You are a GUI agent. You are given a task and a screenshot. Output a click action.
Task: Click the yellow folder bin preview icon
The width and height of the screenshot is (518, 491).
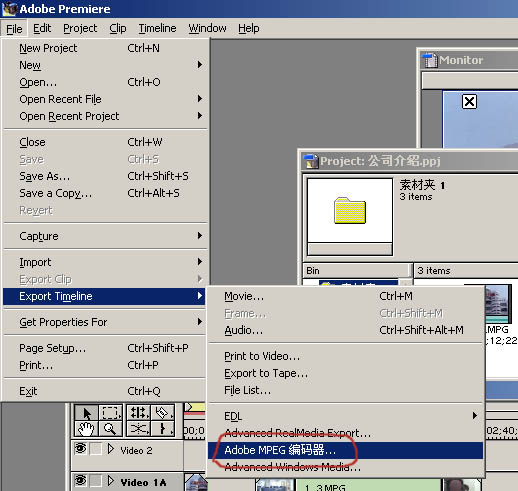click(x=350, y=210)
